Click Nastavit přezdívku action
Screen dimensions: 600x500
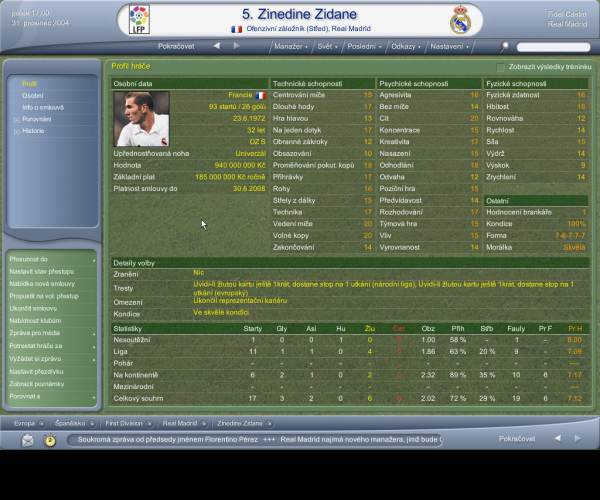pos(36,371)
